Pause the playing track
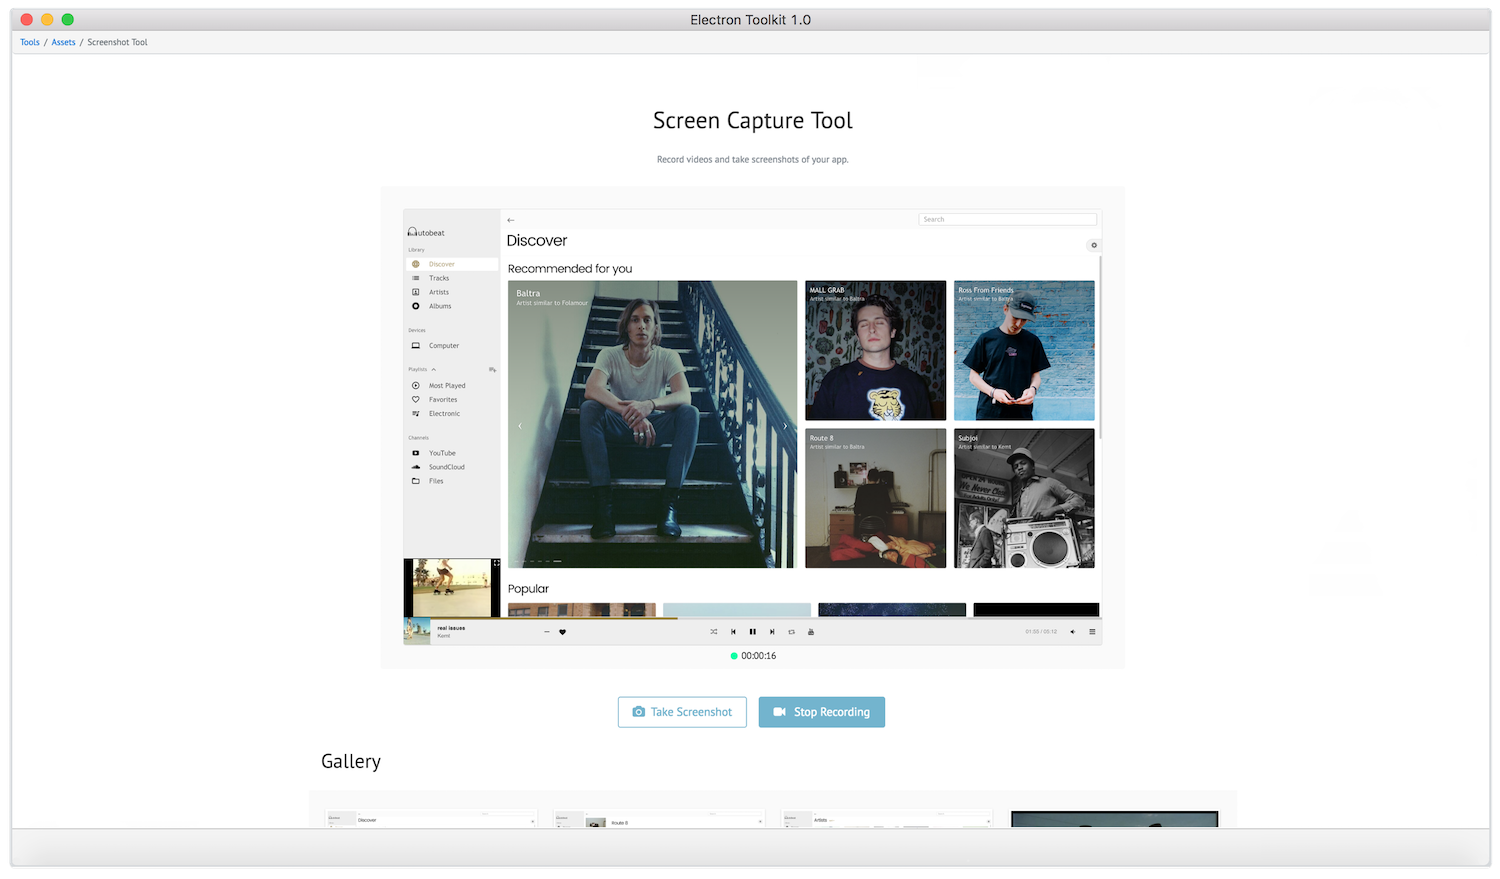Viewport: 1500px width, 879px height. pos(753,632)
